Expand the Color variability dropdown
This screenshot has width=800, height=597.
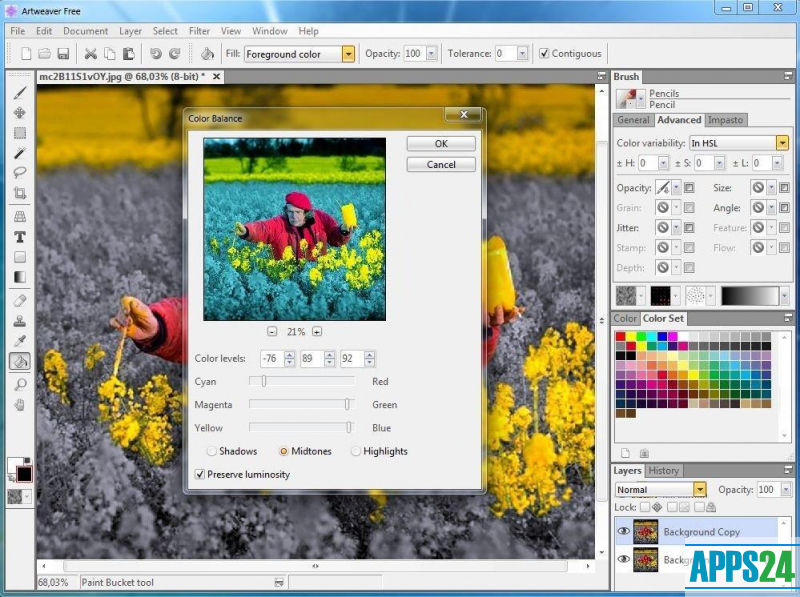tap(782, 143)
